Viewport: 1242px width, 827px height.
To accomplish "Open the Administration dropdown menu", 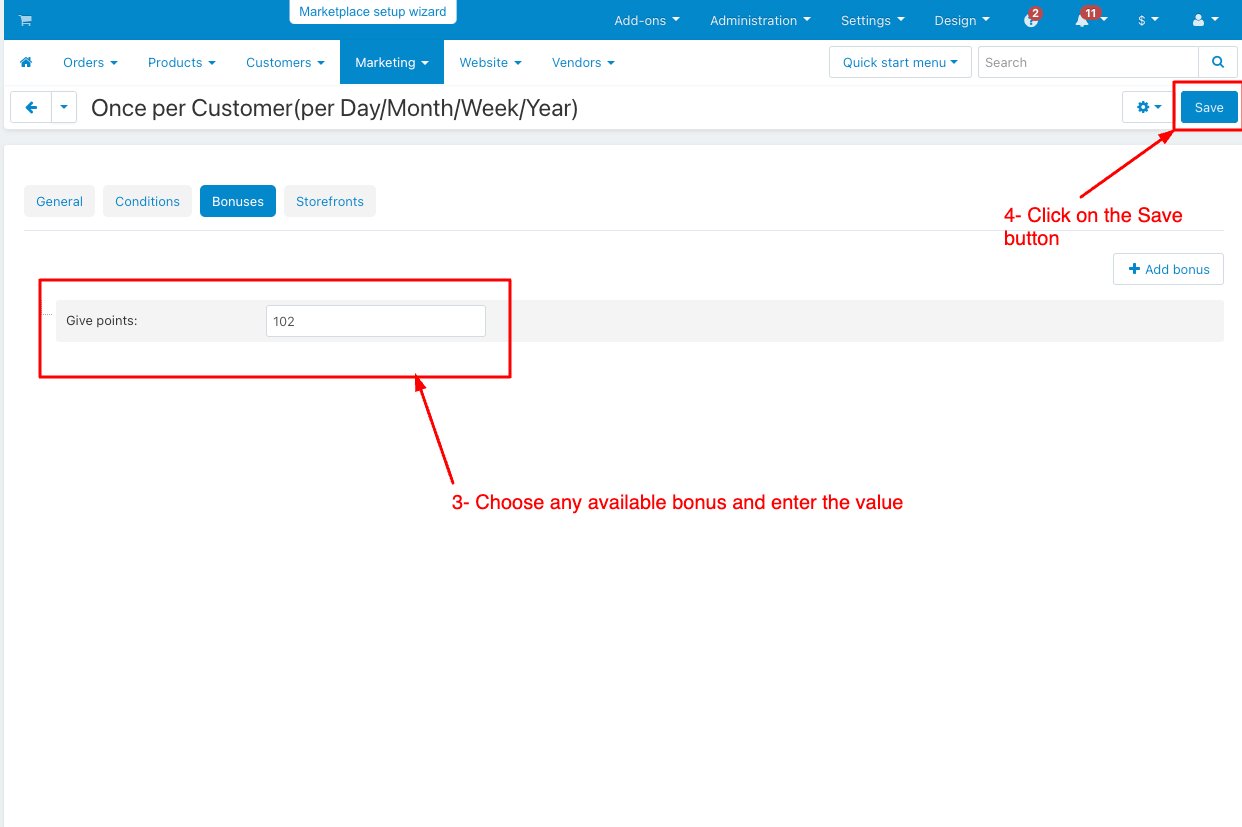I will (760, 20).
